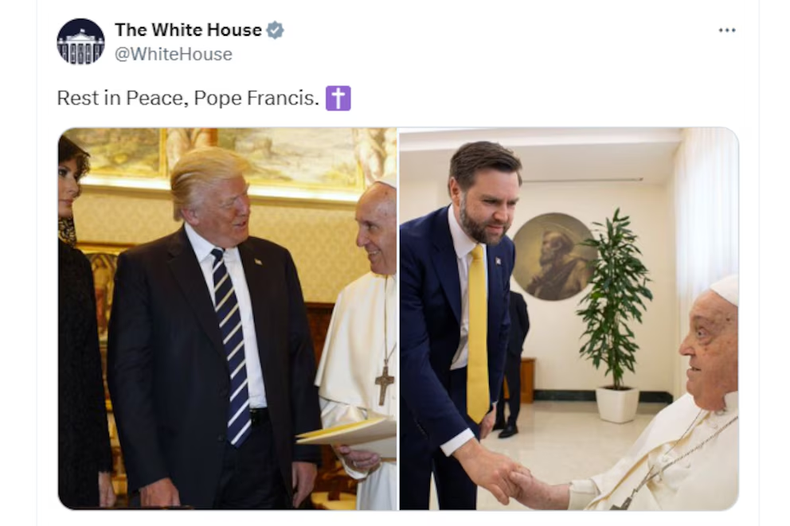Viewport: 790px width, 526px height.
Task: Click the dome building in avatar logo
Action: [x=81, y=45]
